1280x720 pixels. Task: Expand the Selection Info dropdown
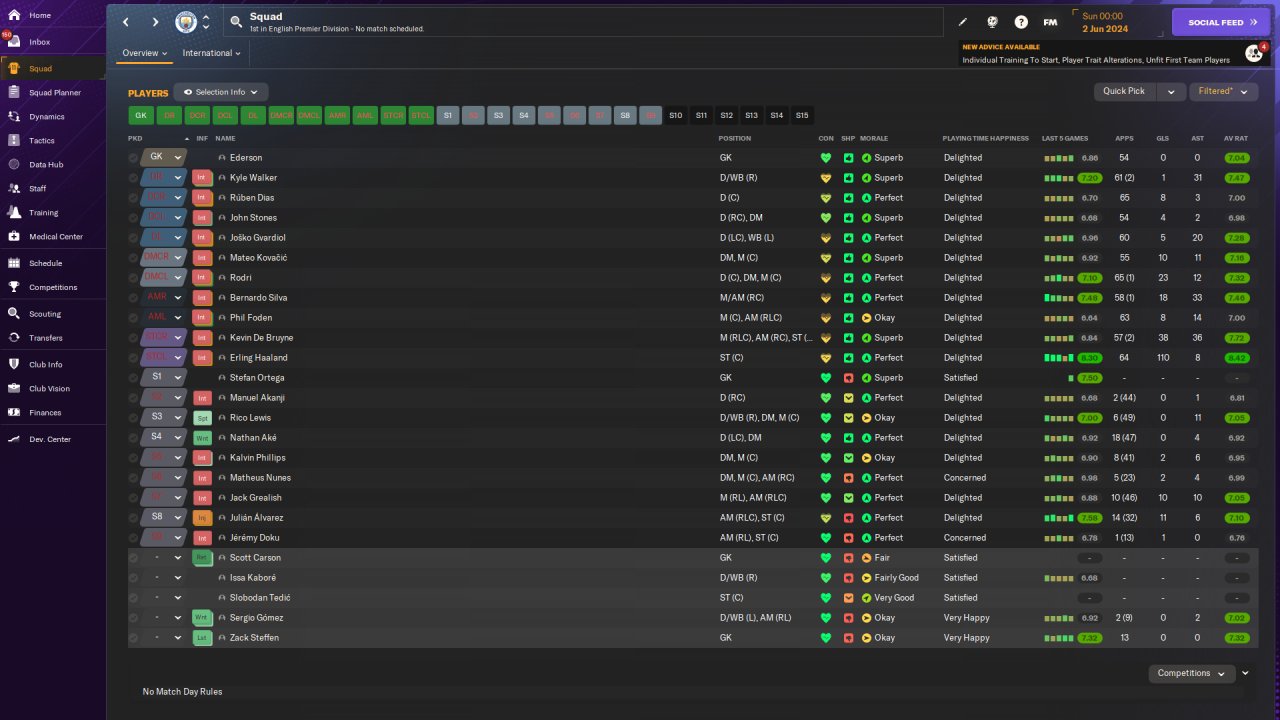221,92
